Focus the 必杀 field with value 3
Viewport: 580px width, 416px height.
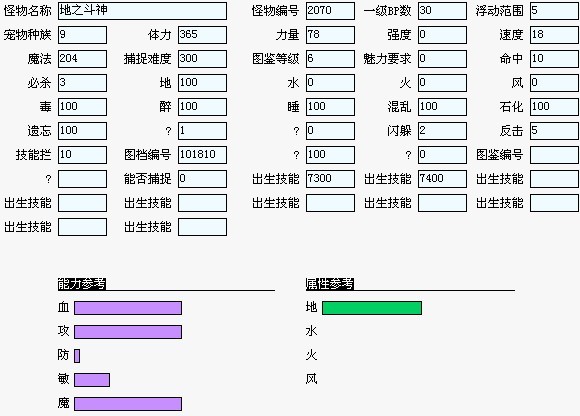[82, 83]
